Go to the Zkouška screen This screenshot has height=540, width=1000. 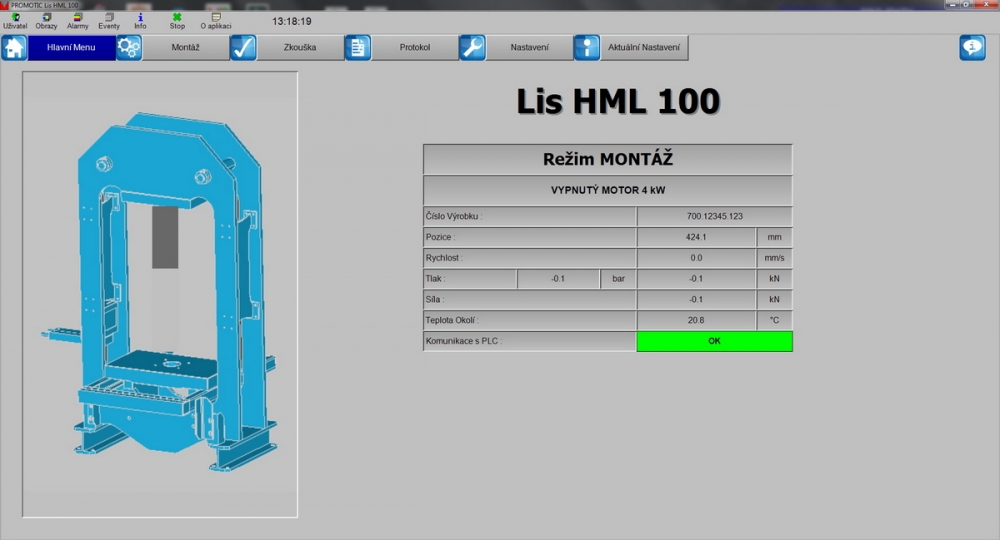point(300,48)
